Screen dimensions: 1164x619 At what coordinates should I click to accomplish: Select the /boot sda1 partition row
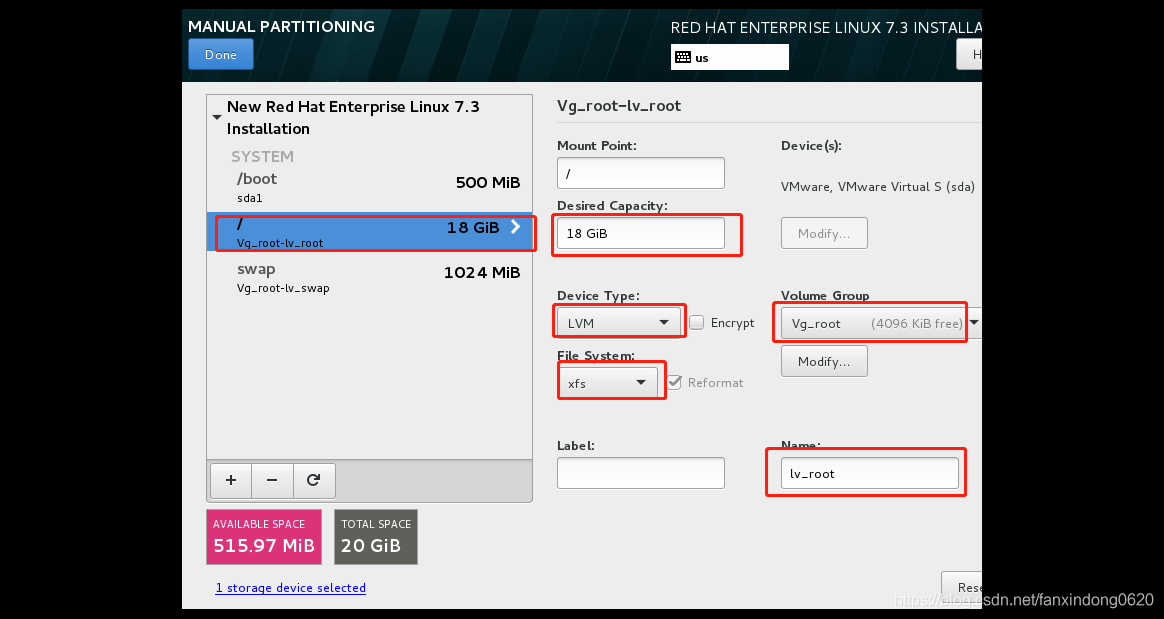click(x=370, y=188)
